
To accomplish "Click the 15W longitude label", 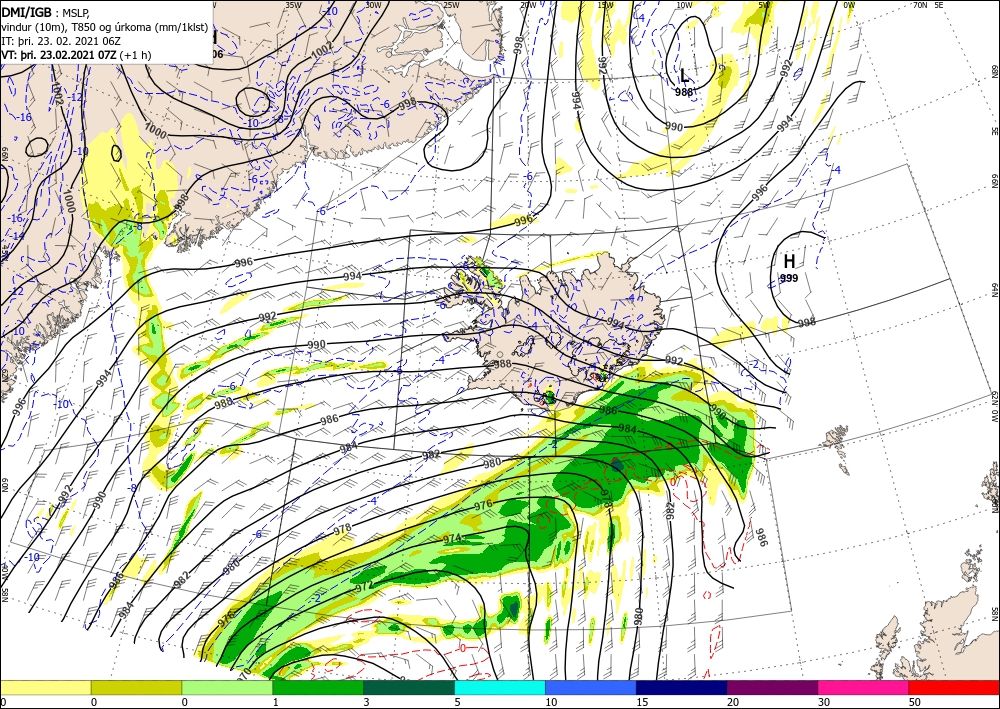I will point(605,4).
